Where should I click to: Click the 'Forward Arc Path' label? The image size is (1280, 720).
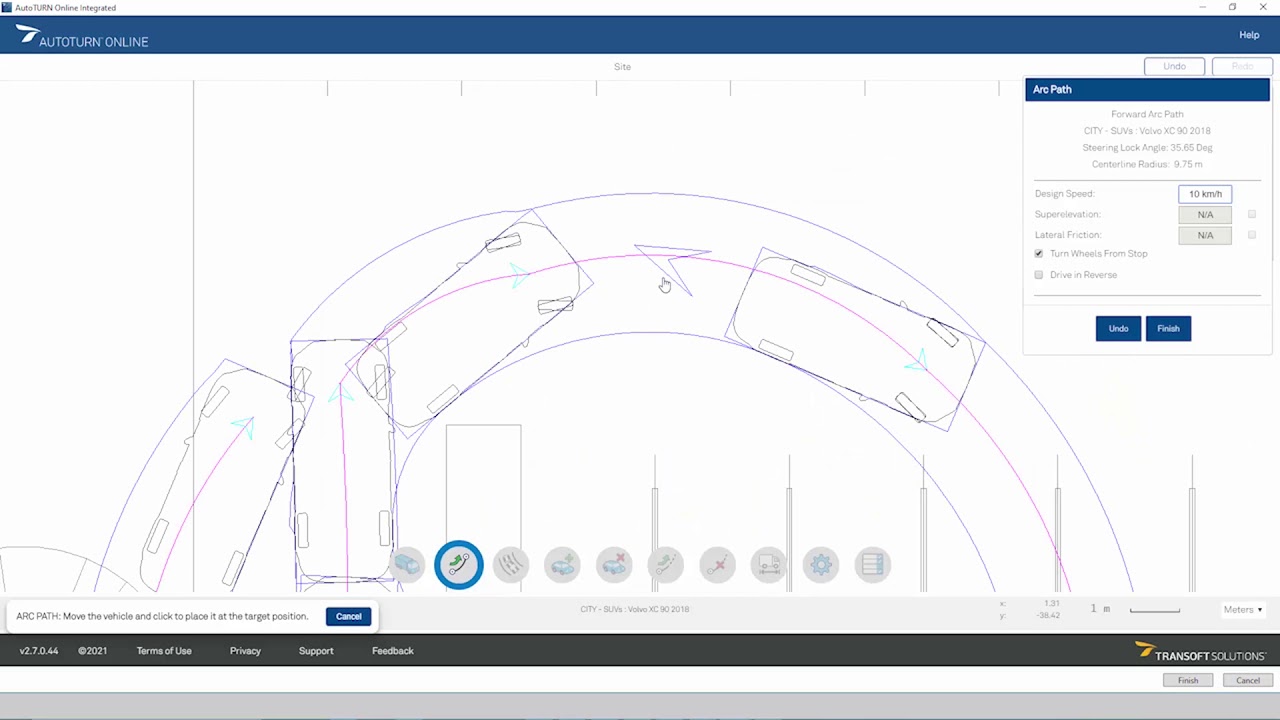[x=1147, y=115]
